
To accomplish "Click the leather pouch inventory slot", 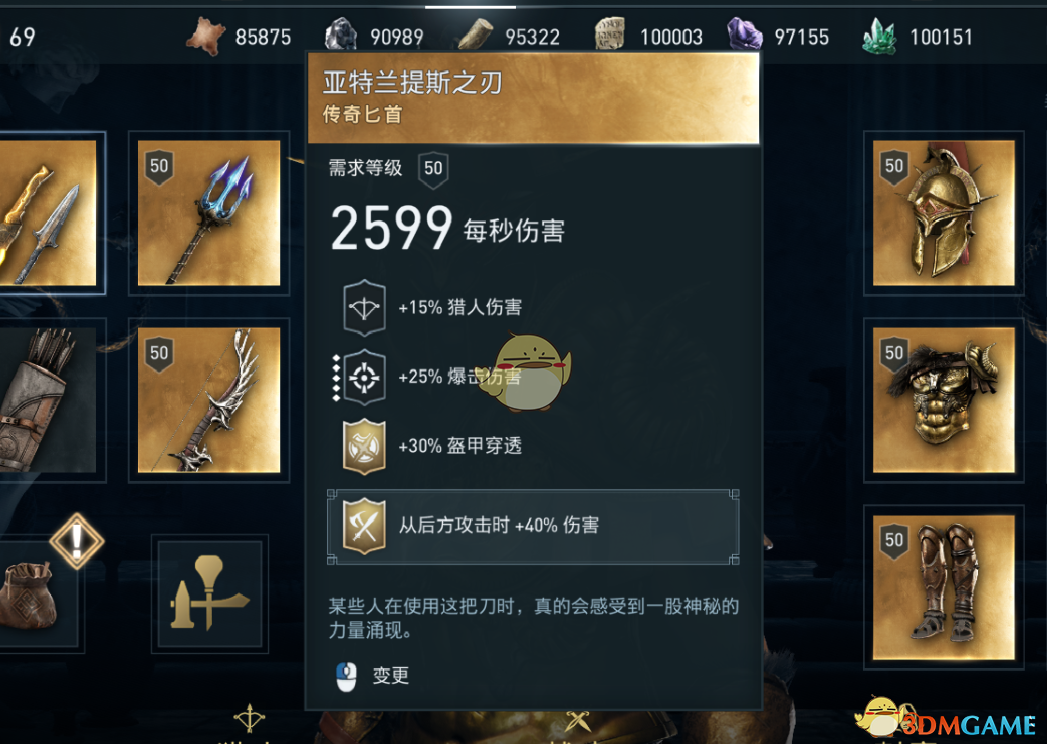I will (x=37, y=594).
